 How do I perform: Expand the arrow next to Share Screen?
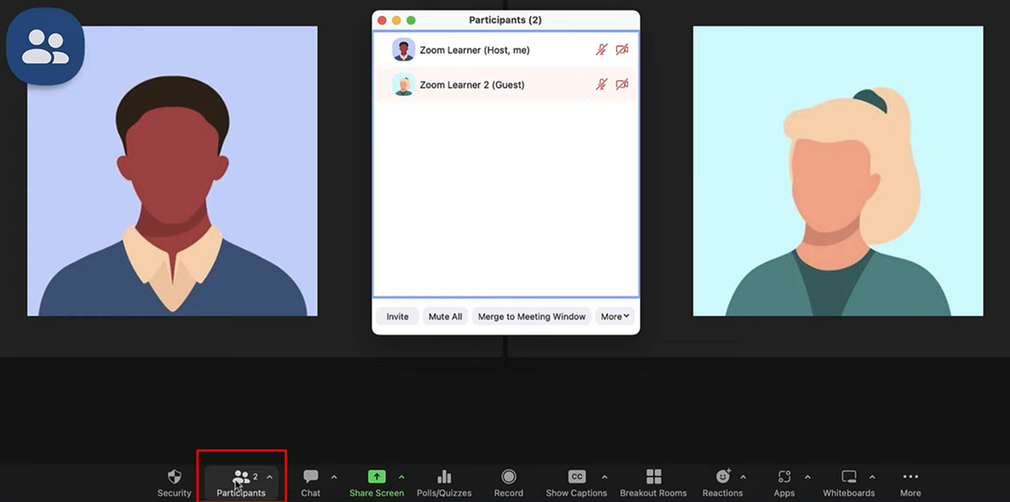pos(402,477)
